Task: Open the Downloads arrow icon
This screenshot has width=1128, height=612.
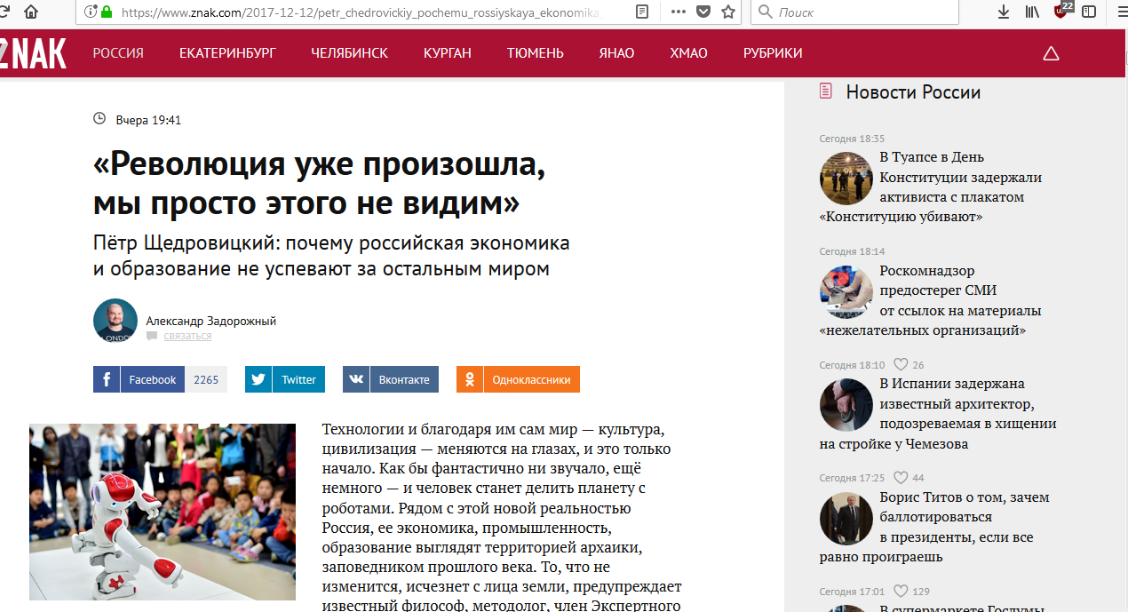Action: (1004, 12)
